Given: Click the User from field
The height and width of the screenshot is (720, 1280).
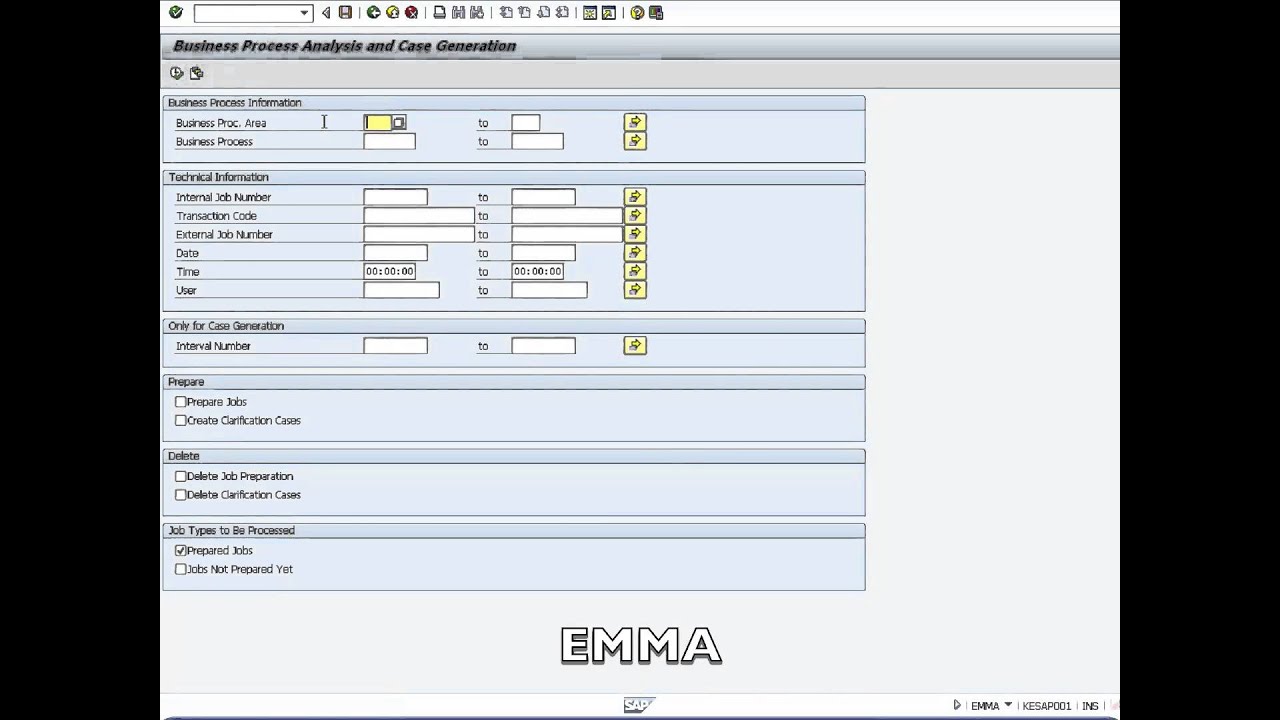Looking at the screenshot, I should point(402,290).
